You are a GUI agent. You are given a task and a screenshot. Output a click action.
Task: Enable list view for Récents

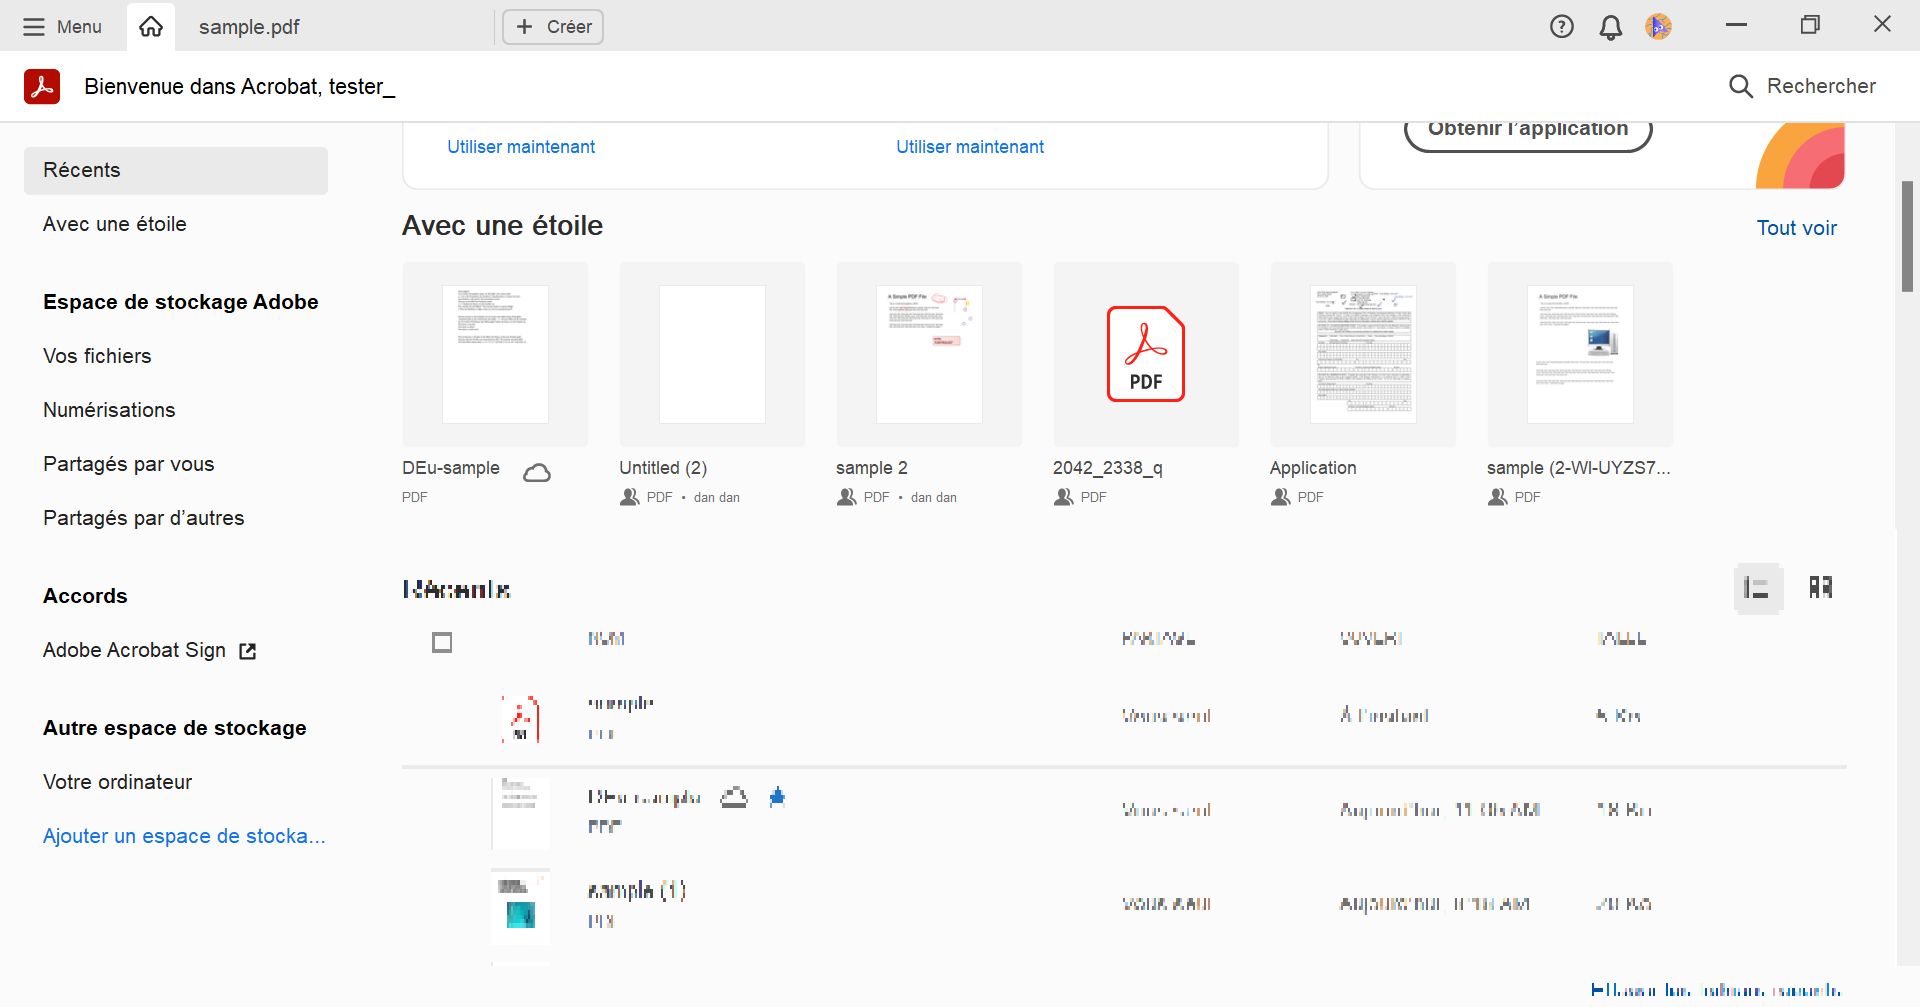tap(1757, 588)
